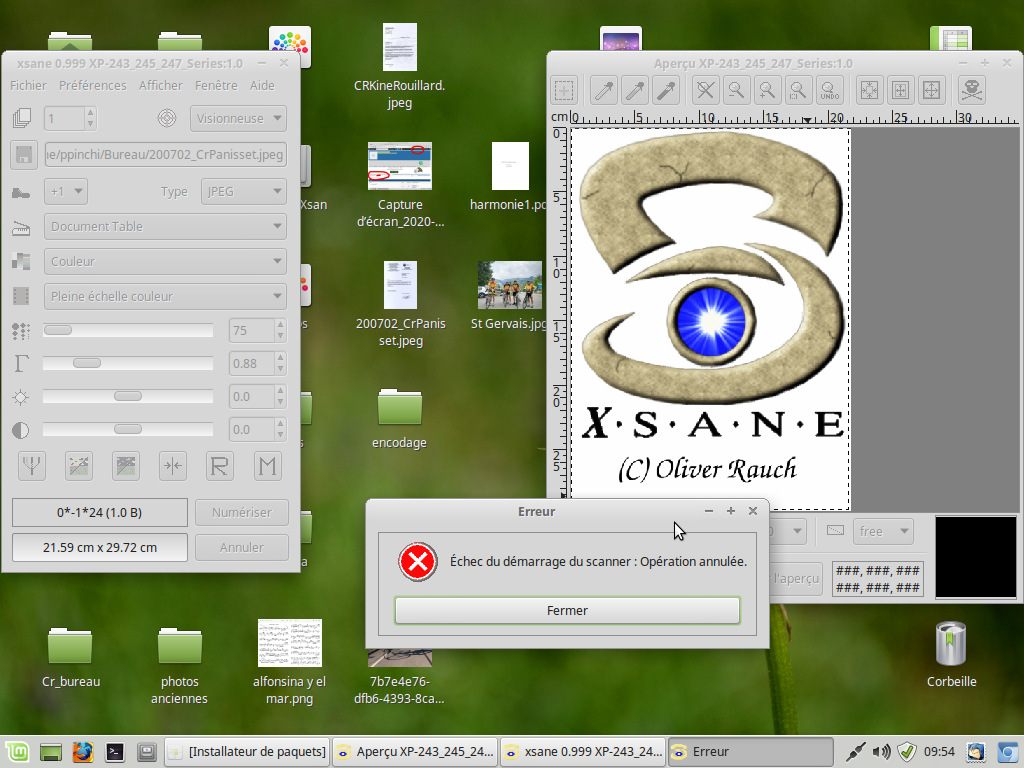Open the Couleur scan mode dropdown
The width and height of the screenshot is (1024, 768).
click(165, 261)
